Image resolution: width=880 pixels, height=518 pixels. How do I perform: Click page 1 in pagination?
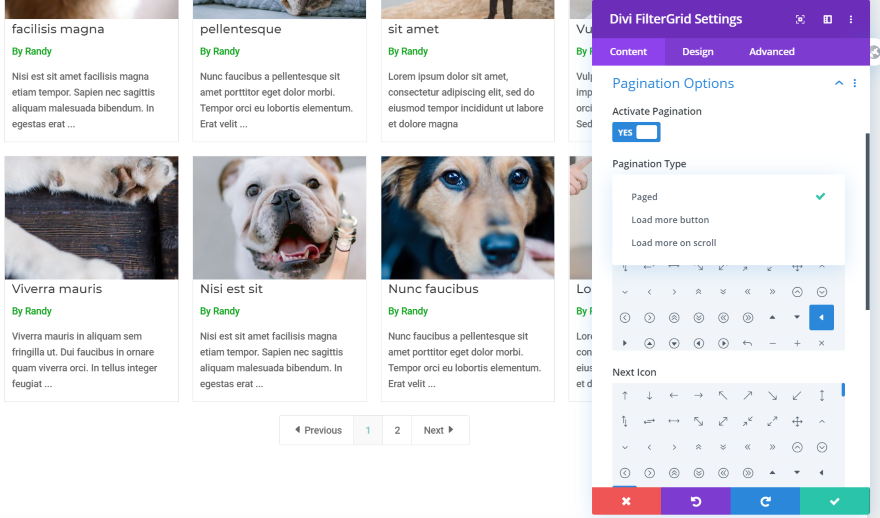click(x=368, y=430)
